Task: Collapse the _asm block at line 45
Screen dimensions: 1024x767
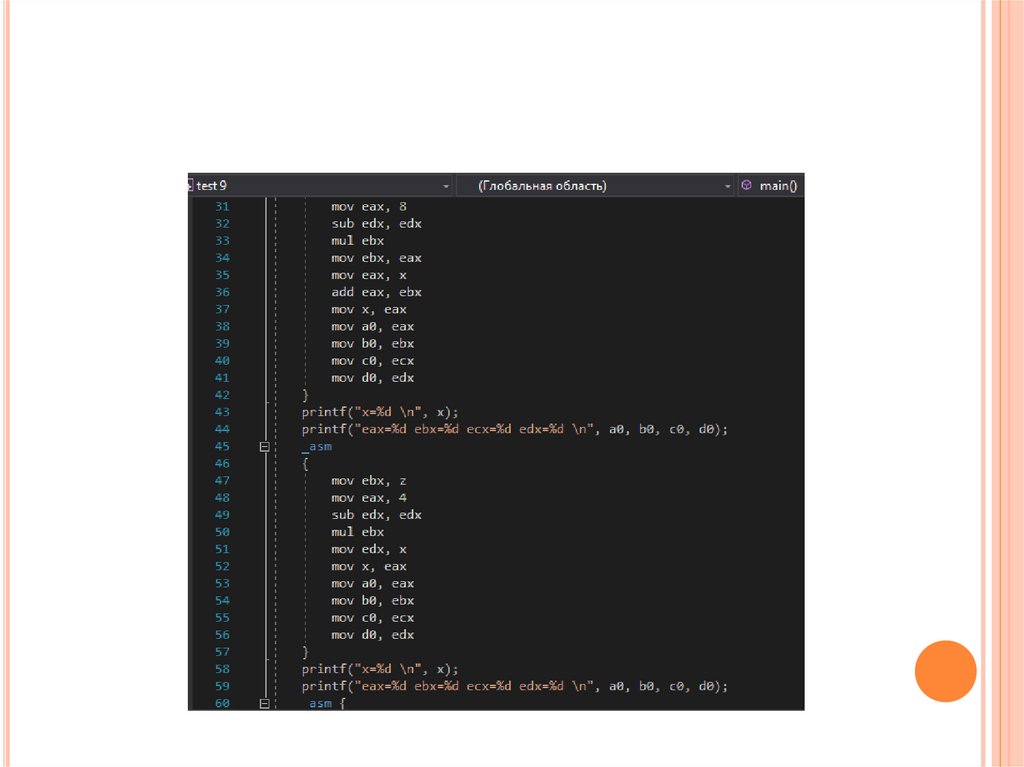Action: pos(264,447)
